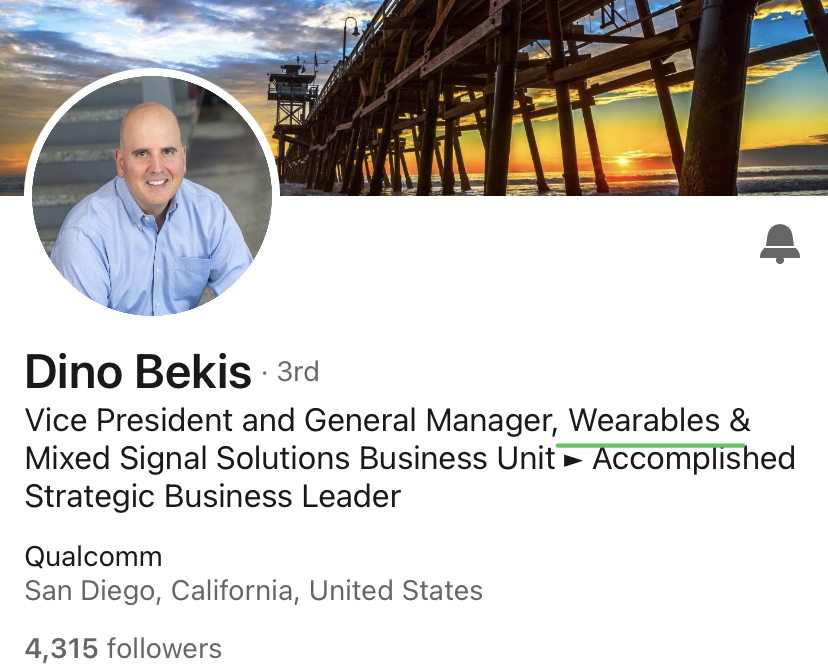Click the 3rd degree connection badge
The width and height of the screenshot is (828, 670).
[298, 372]
